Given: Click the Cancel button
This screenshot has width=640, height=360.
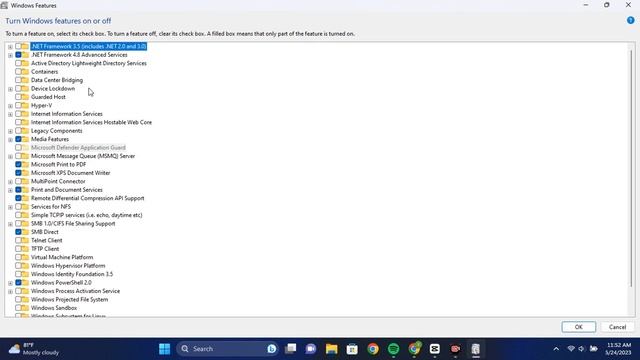Looking at the screenshot, I should coord(617,327).
